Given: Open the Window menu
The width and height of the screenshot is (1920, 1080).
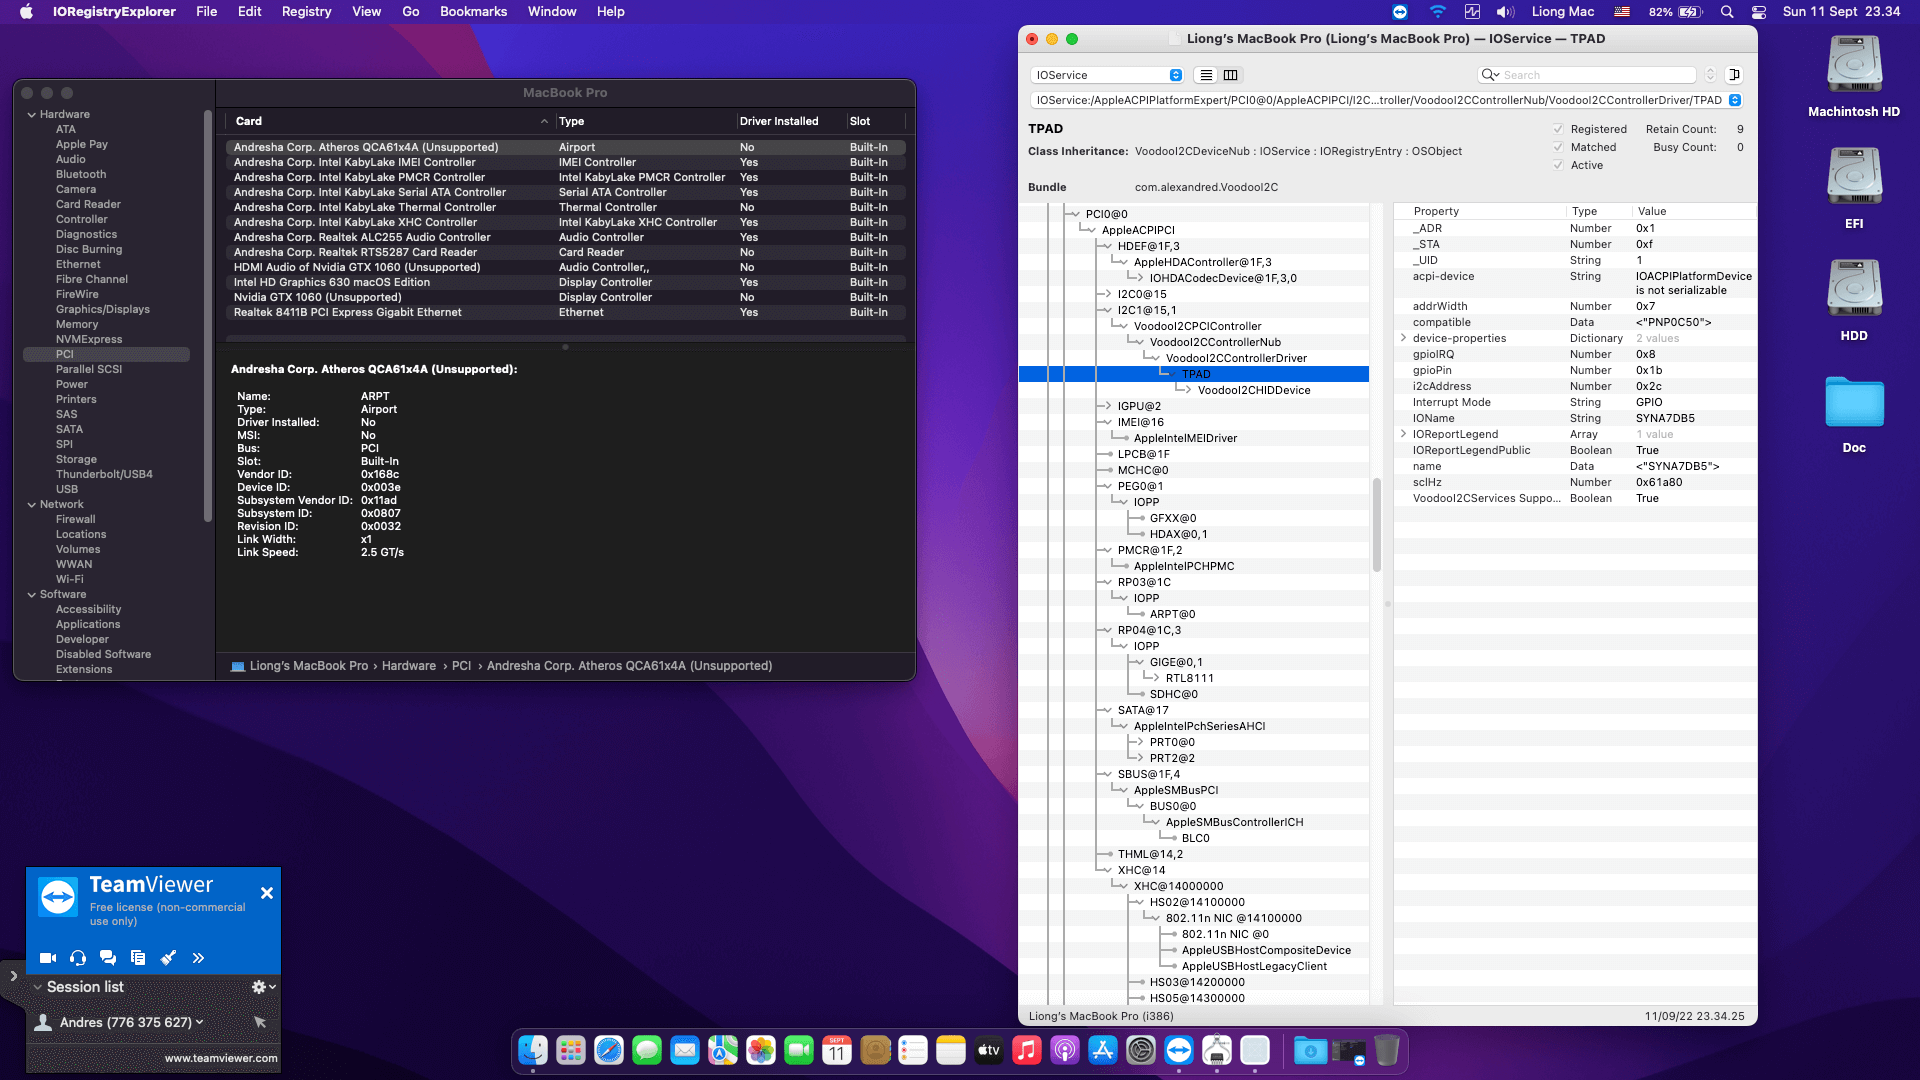Looking at the screenshot, I should click(552, 12).
